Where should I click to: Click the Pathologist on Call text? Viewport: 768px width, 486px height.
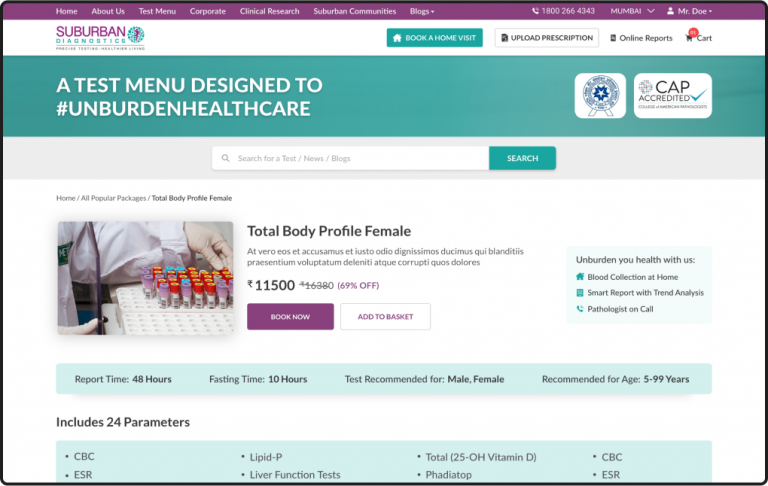pos(620,309)
